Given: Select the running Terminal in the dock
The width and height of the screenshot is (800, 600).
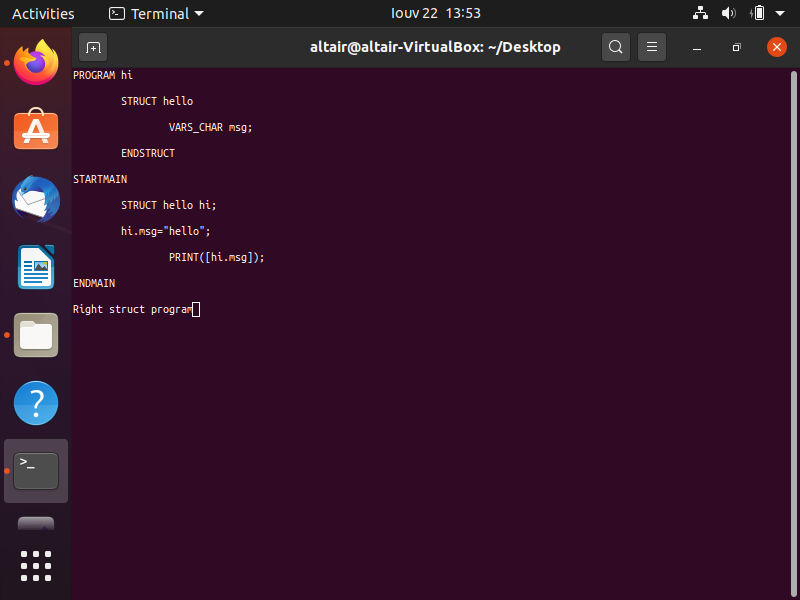Looking at the screenshot, I should [x=35, y=470].
